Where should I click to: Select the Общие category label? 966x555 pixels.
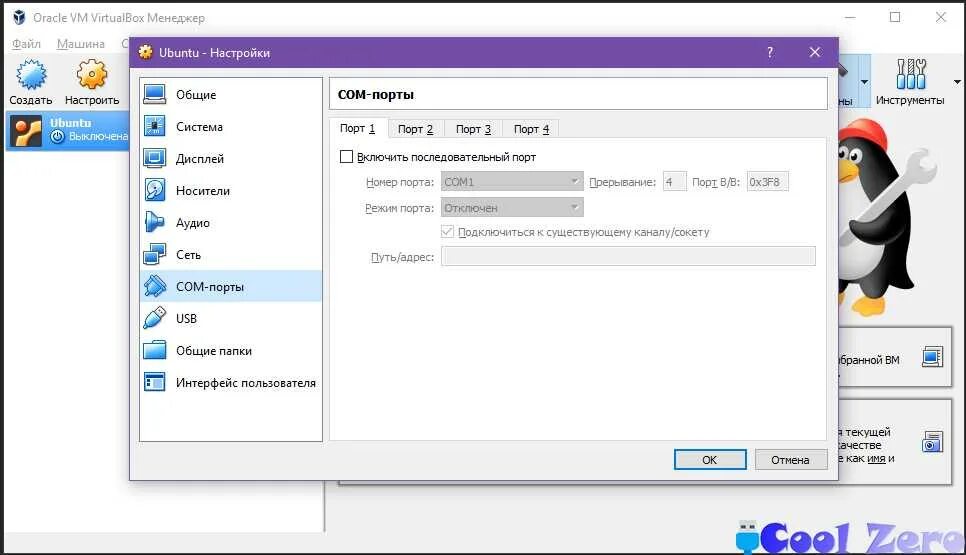pyautogui.click(x=196, y=95)
